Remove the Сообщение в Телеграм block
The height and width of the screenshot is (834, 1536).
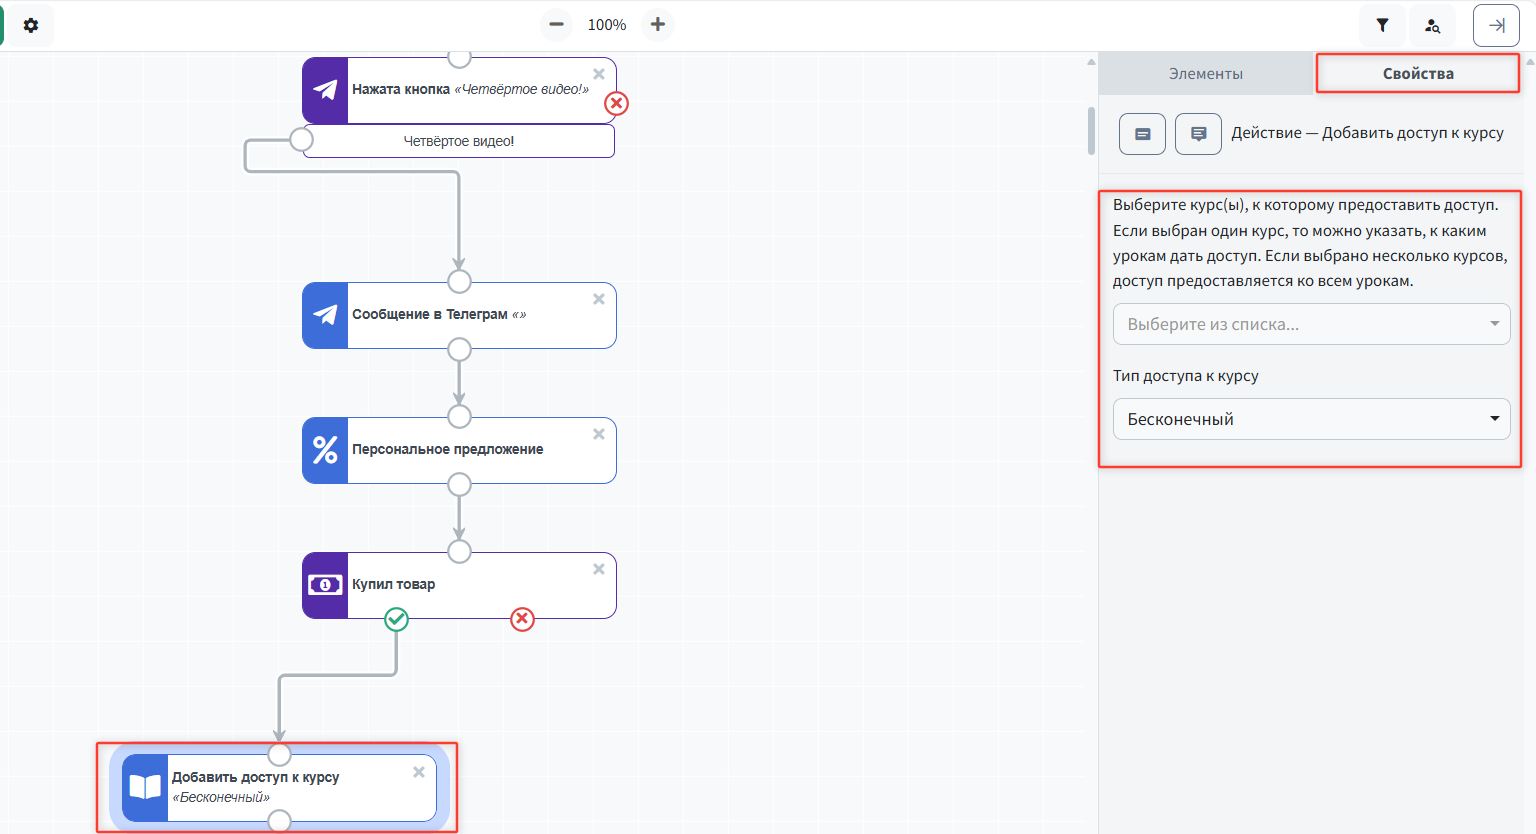(x=599, y=299)
